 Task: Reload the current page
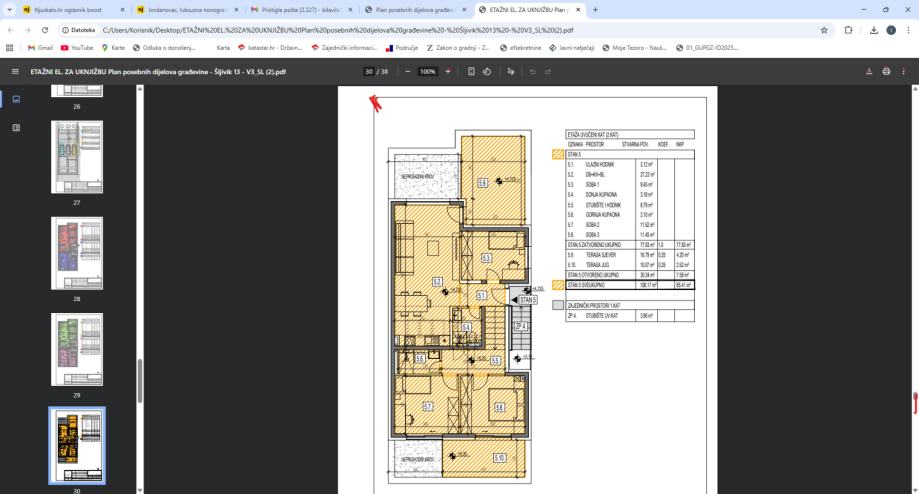point(45,30)
